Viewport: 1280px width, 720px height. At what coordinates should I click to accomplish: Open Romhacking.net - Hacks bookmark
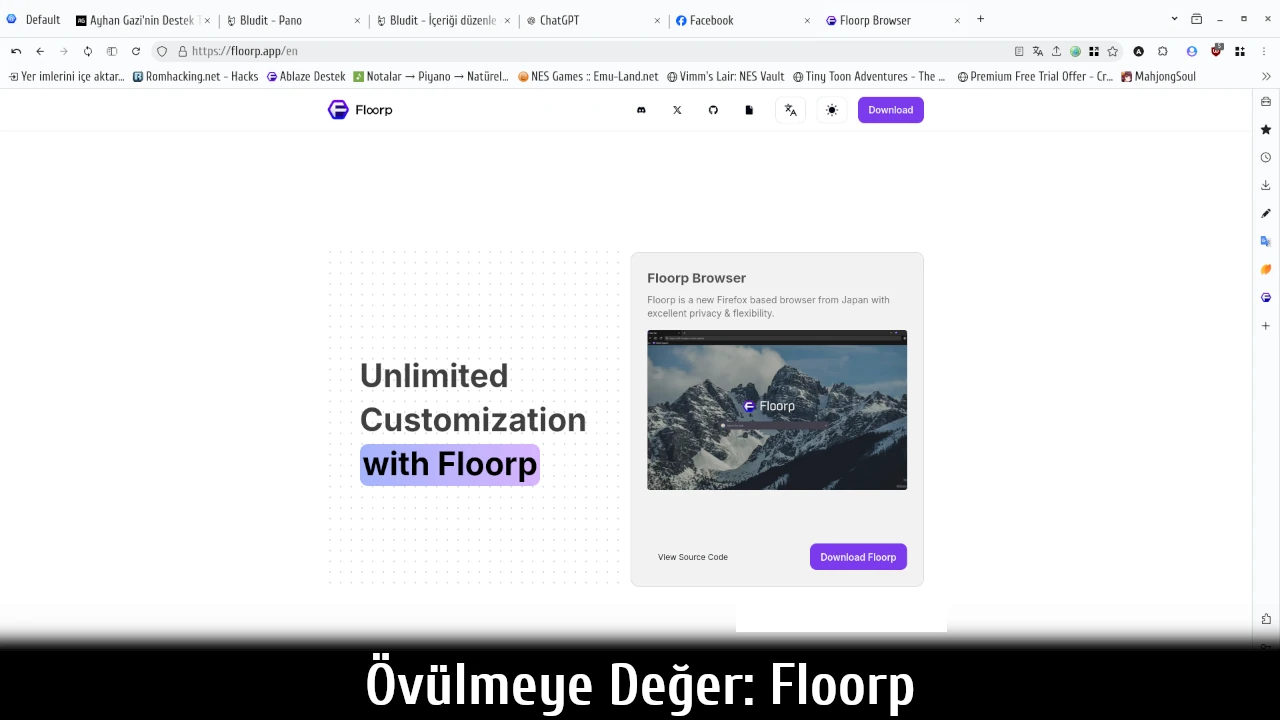point(195,76)
